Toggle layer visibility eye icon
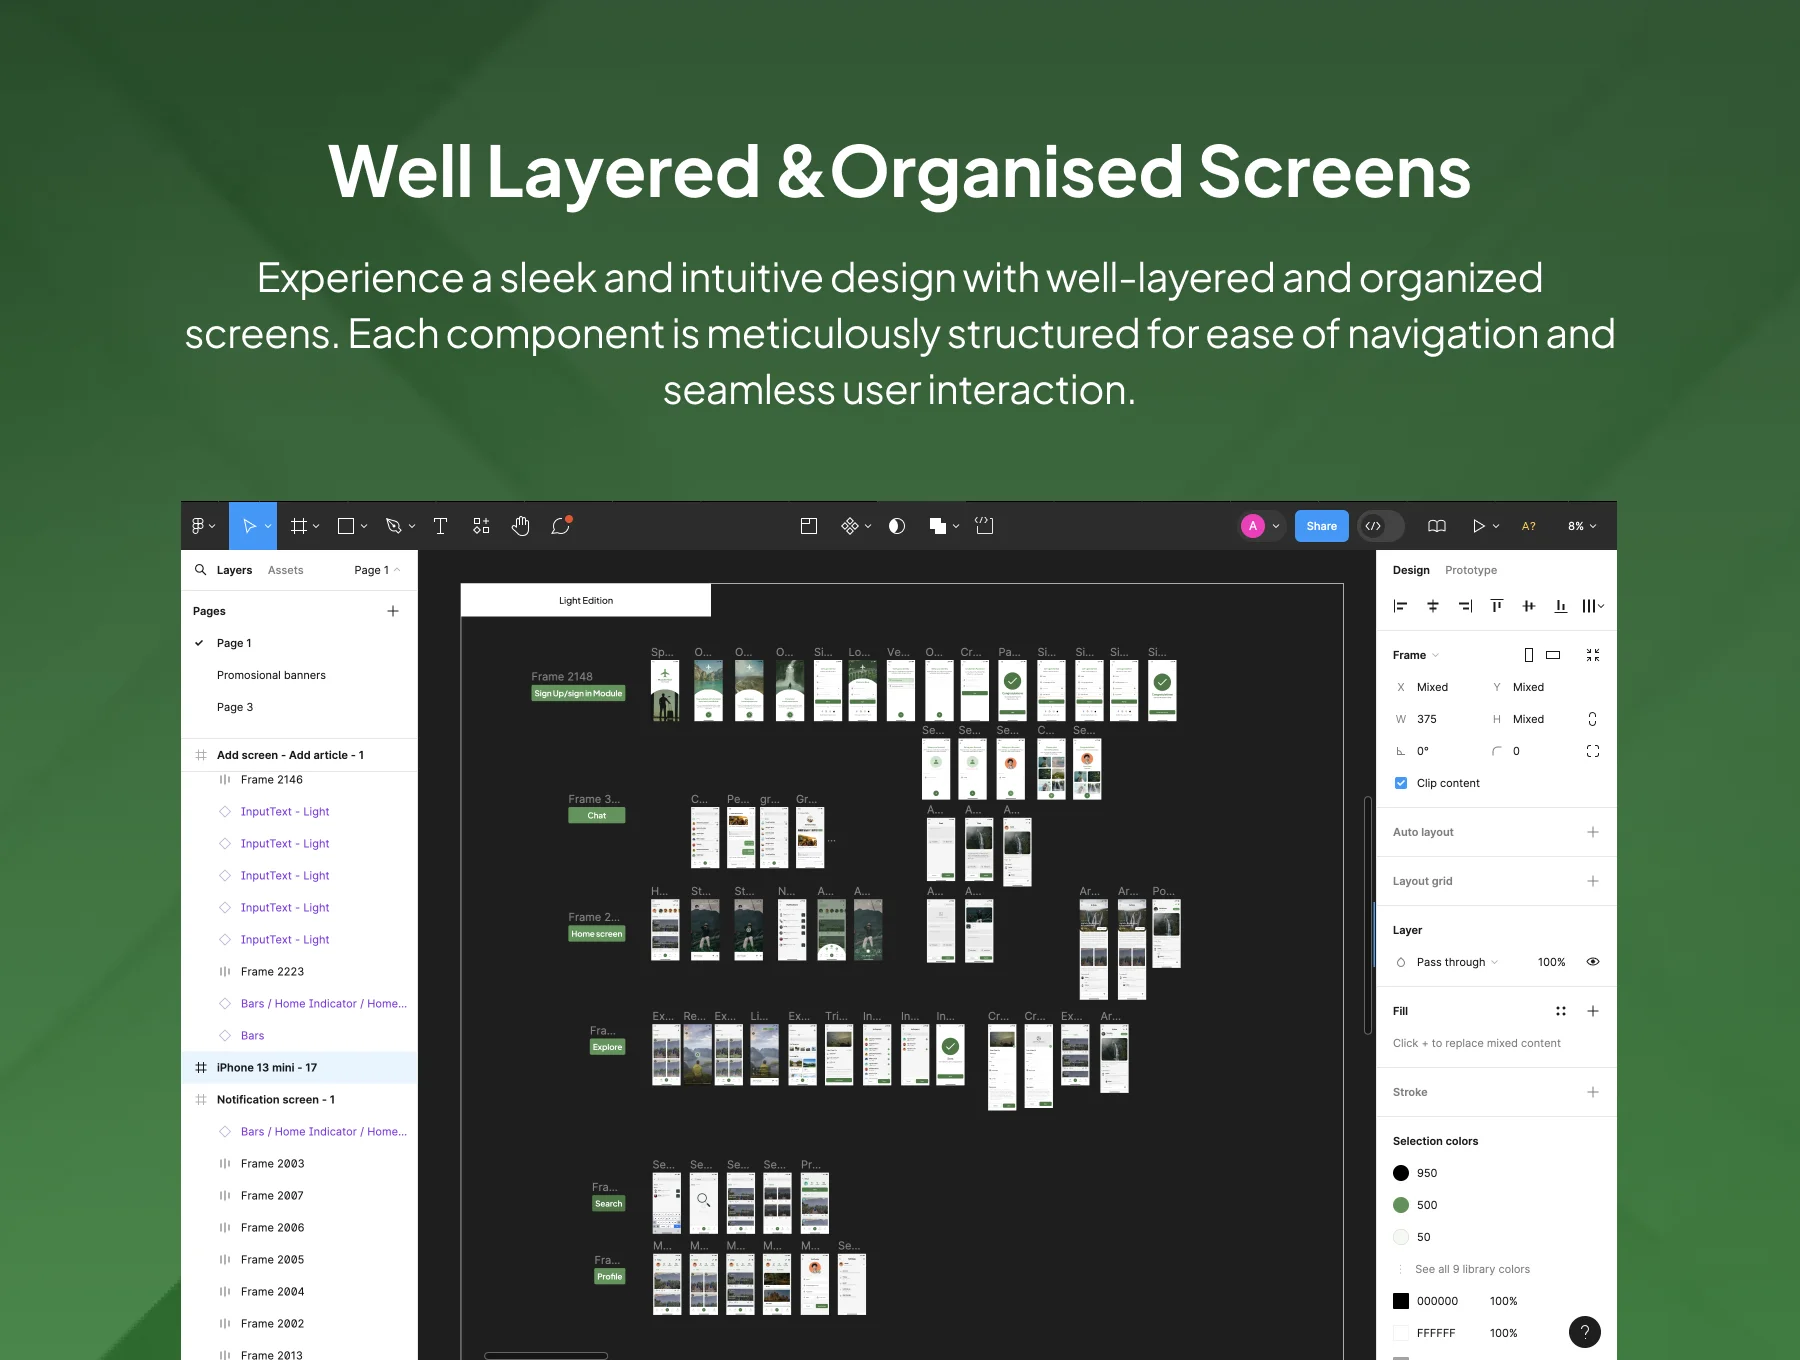 click(1593, 962)
